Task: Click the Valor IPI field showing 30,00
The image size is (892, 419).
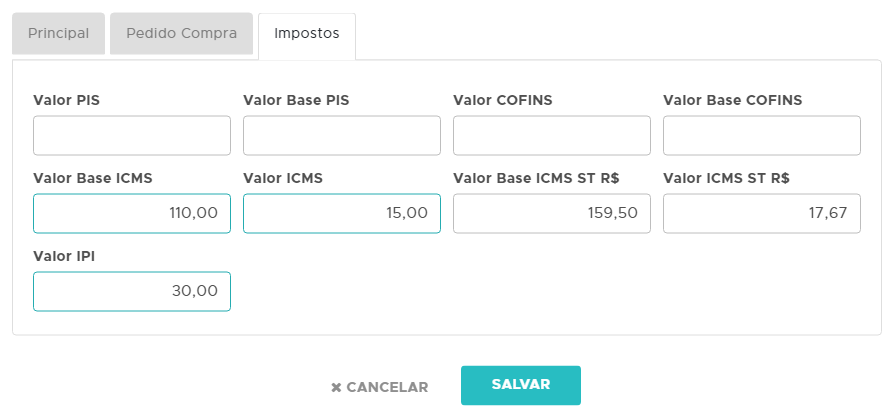Action: coord(132,291)
